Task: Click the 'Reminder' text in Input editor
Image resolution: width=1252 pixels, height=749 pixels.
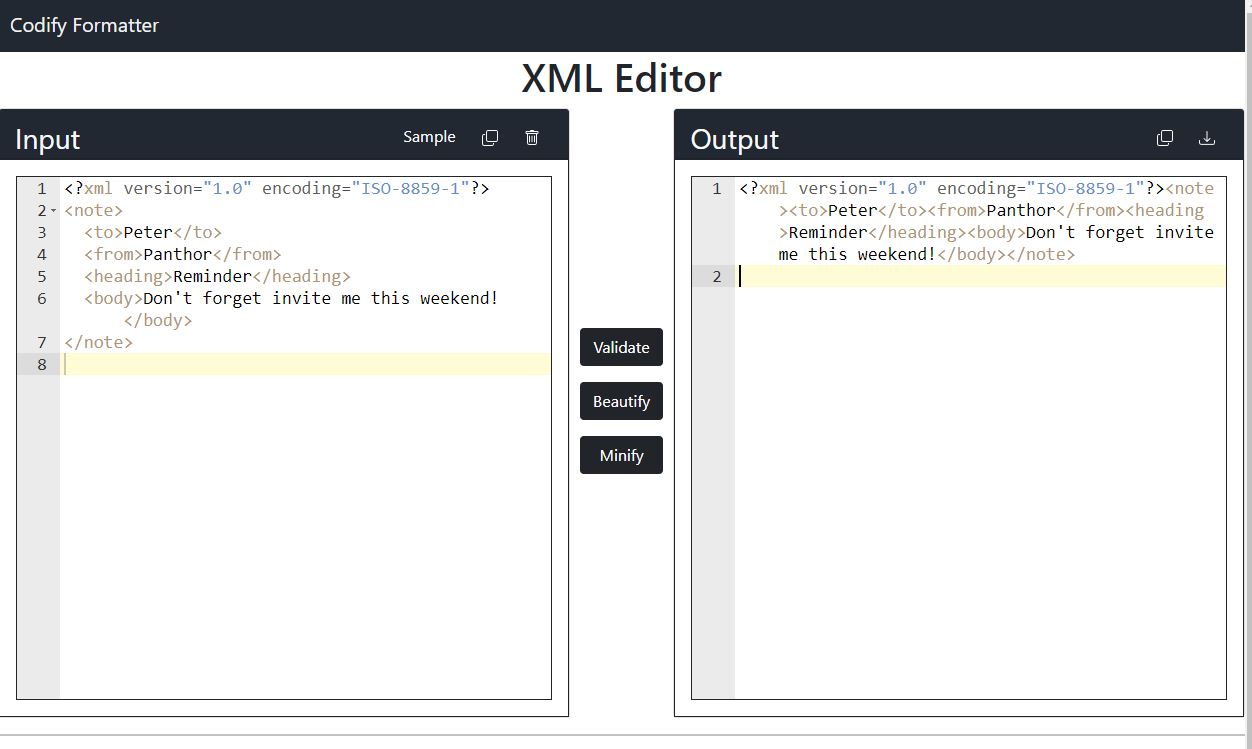Action: [x=212, y=276]
